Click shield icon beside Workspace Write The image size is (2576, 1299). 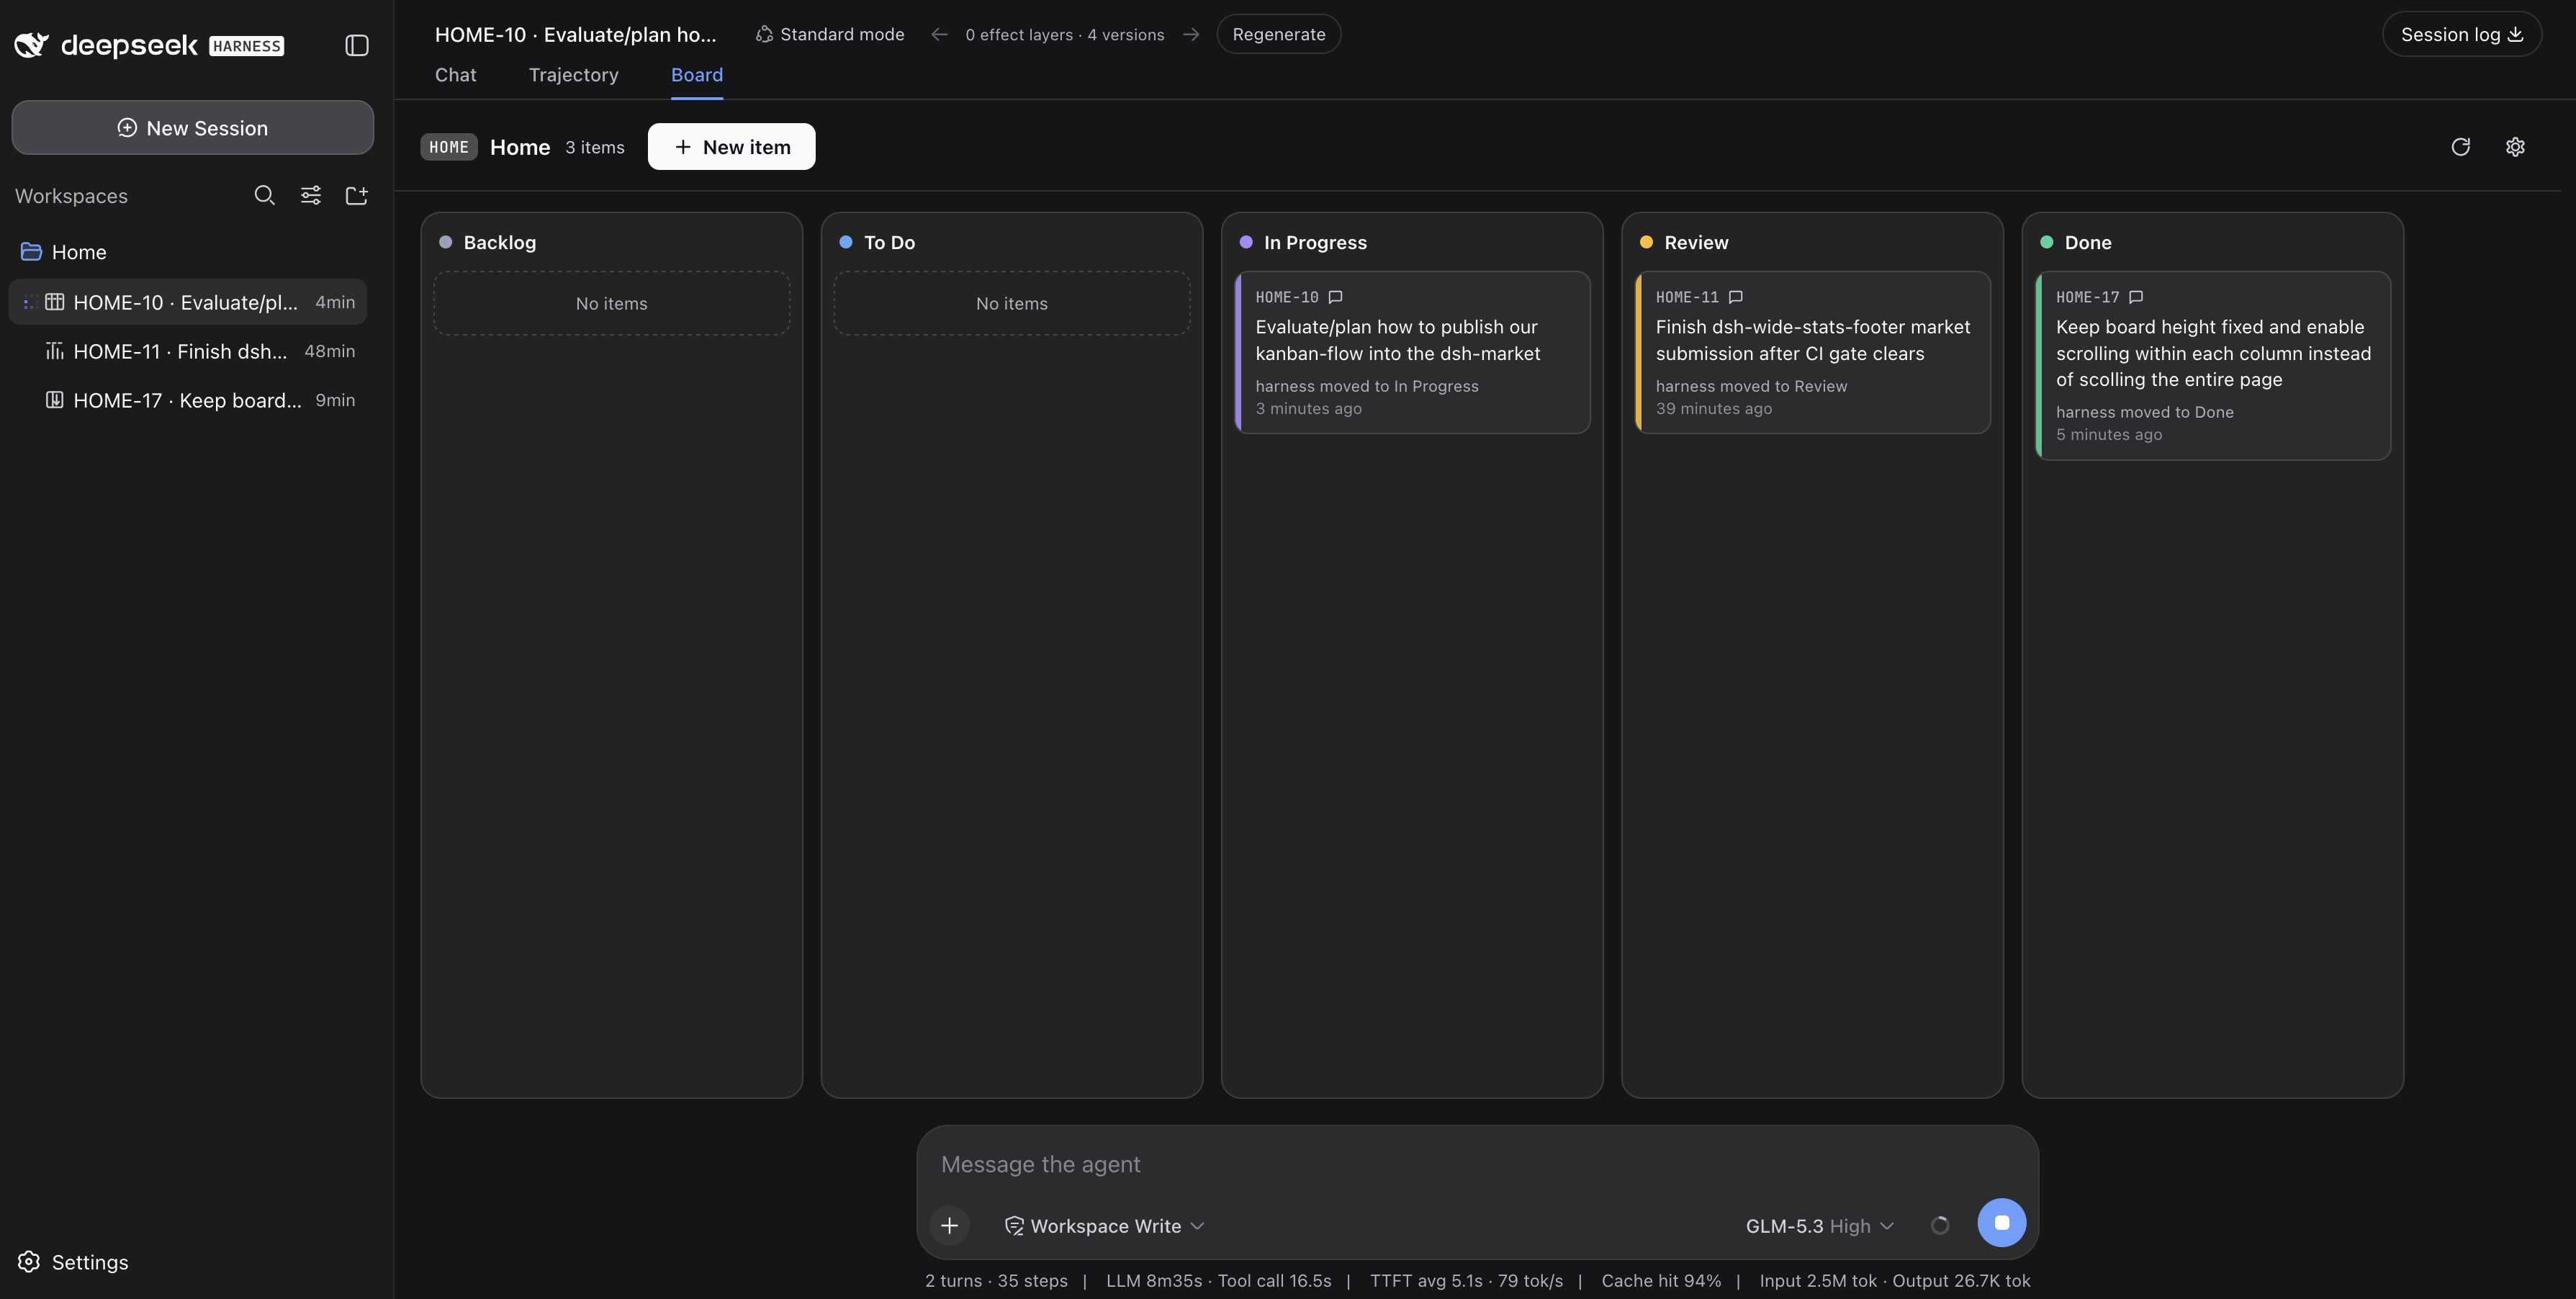(1014, 1226)
